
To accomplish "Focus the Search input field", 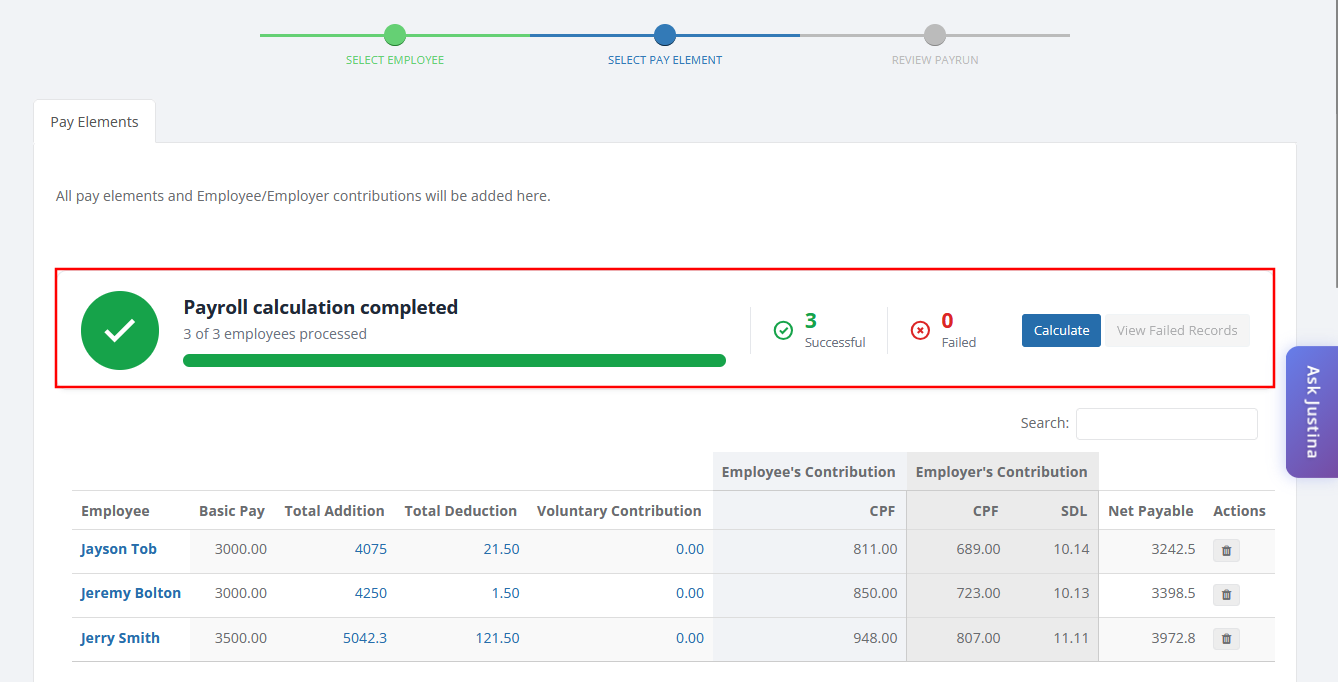I will pos(1167,423).
